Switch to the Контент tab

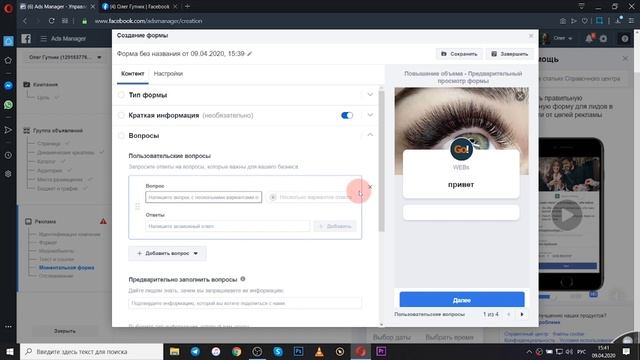(x=133, y=74)
